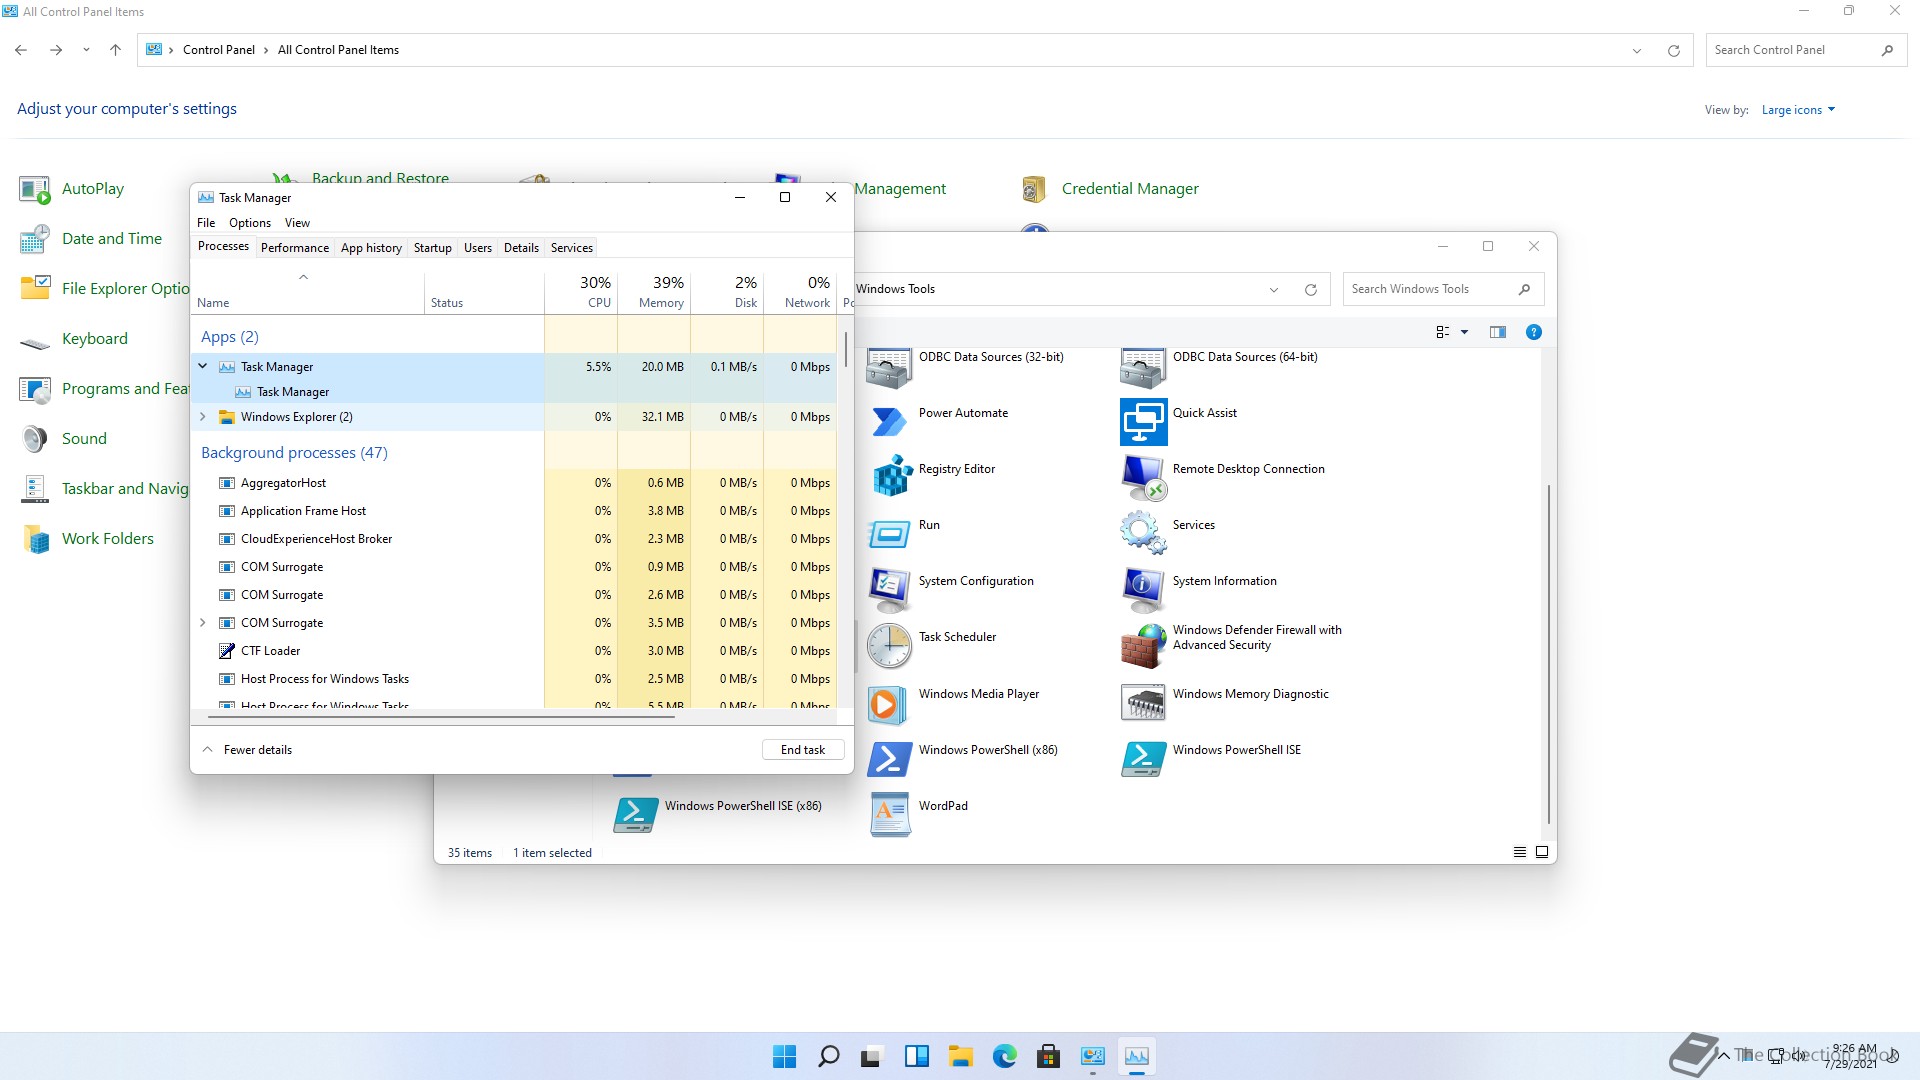
Task: Open System Information icon
Action: pos(1143,590)
